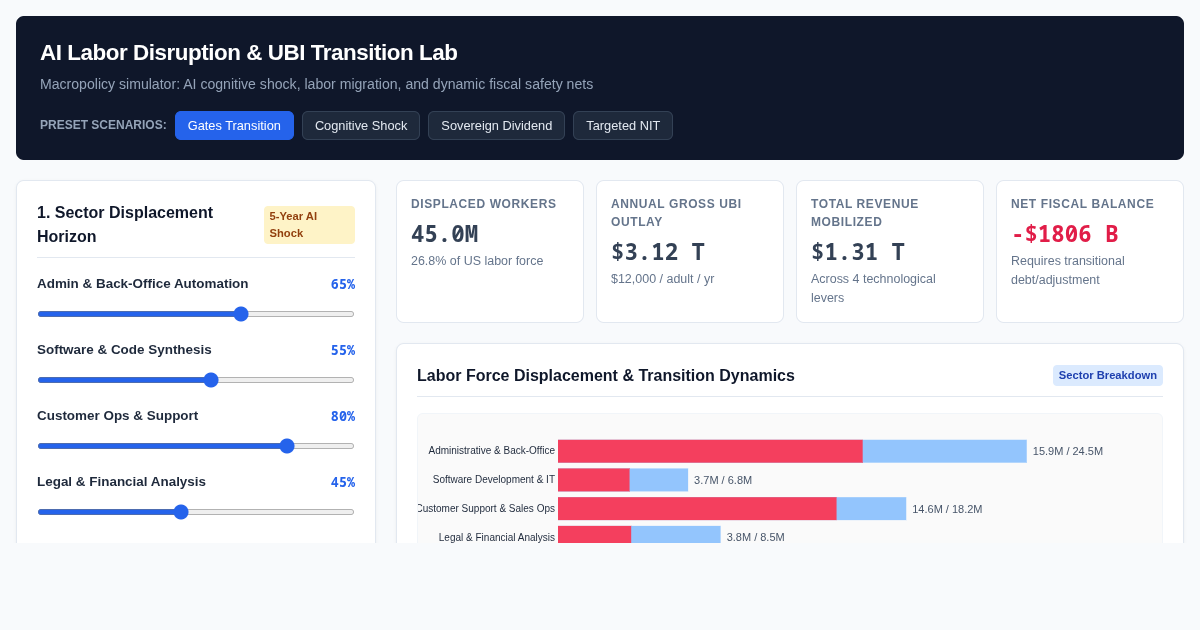Click the 55% code synthesis value
Image resolution: width=1200 pixels, height=630 pixels.
pos(343,350)
